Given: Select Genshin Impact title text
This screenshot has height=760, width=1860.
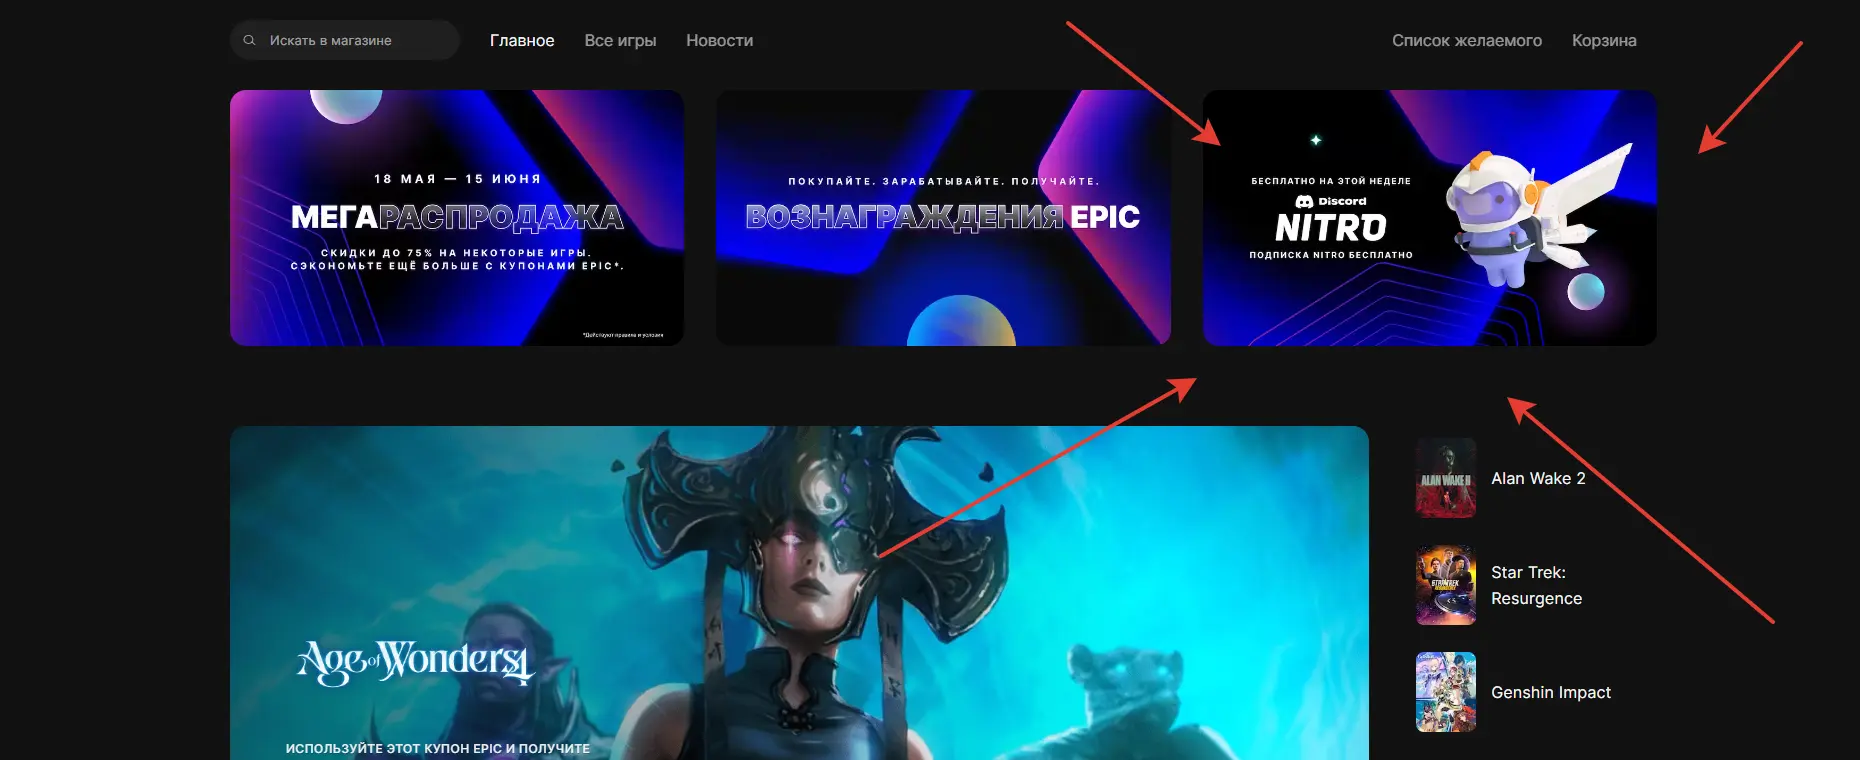Looking at the screenshot, I should [1551, 692].
